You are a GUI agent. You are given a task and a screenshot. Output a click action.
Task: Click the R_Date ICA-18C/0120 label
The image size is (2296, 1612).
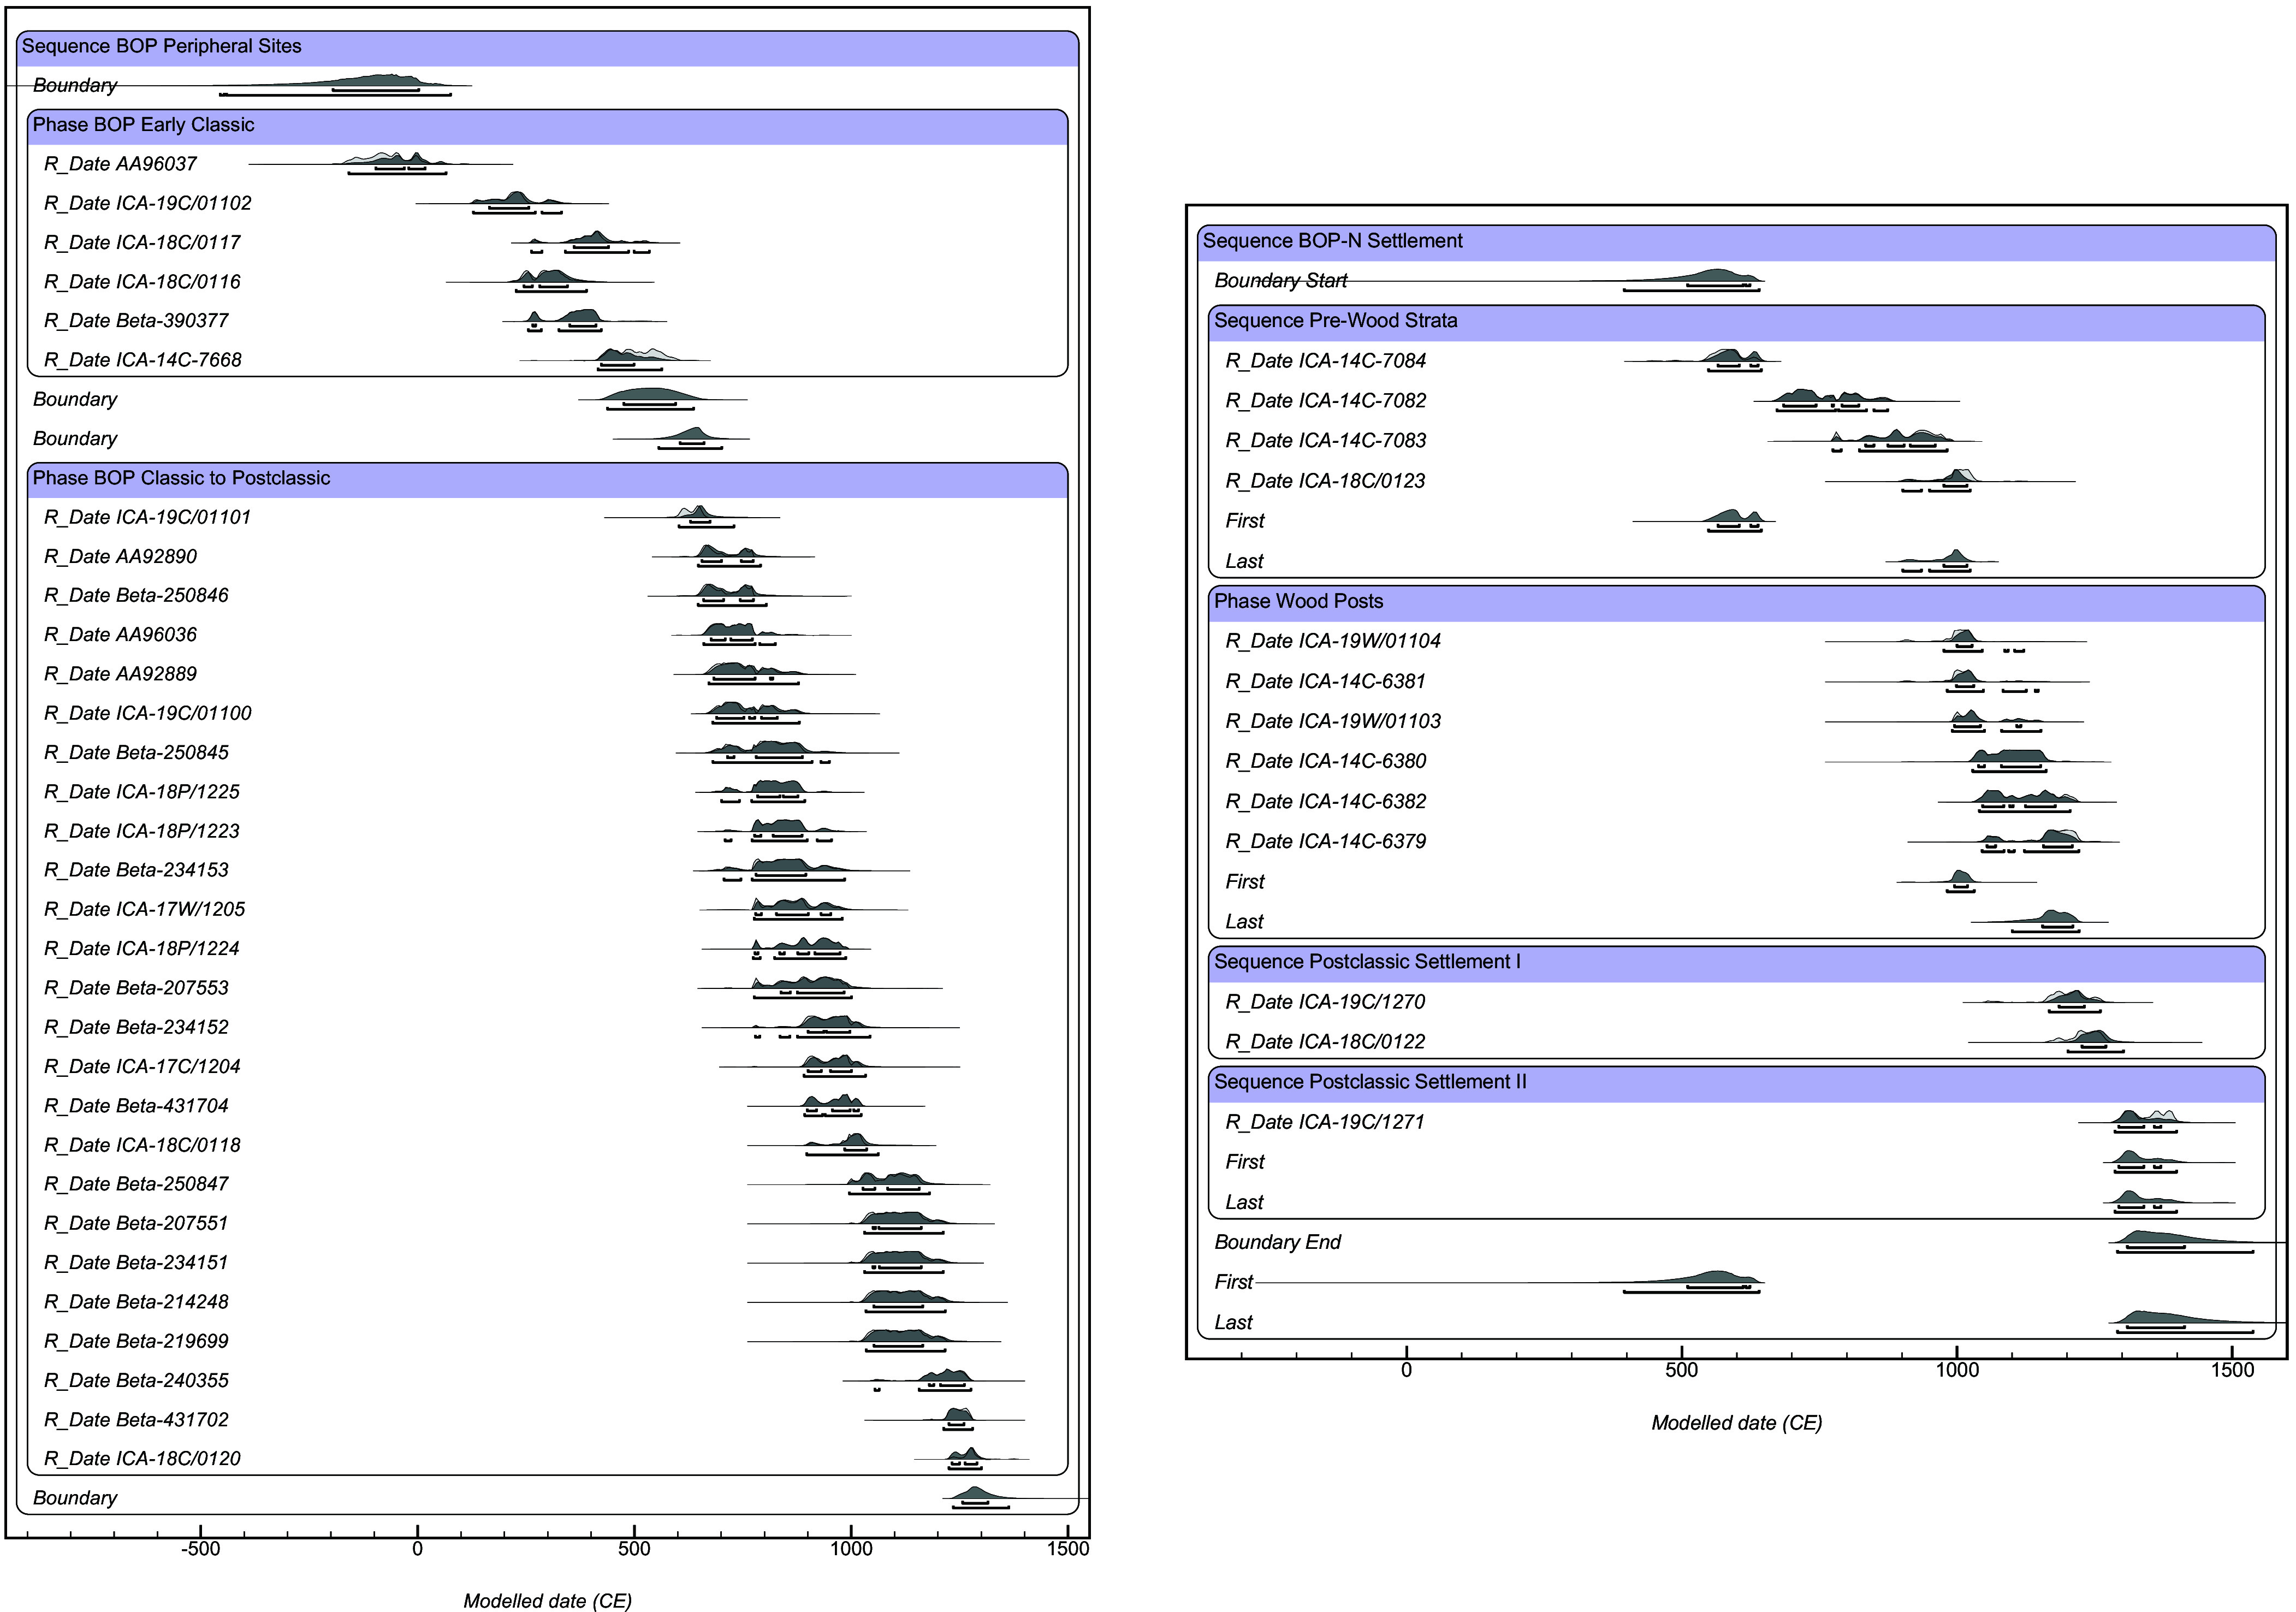[x=142, y=1459]
